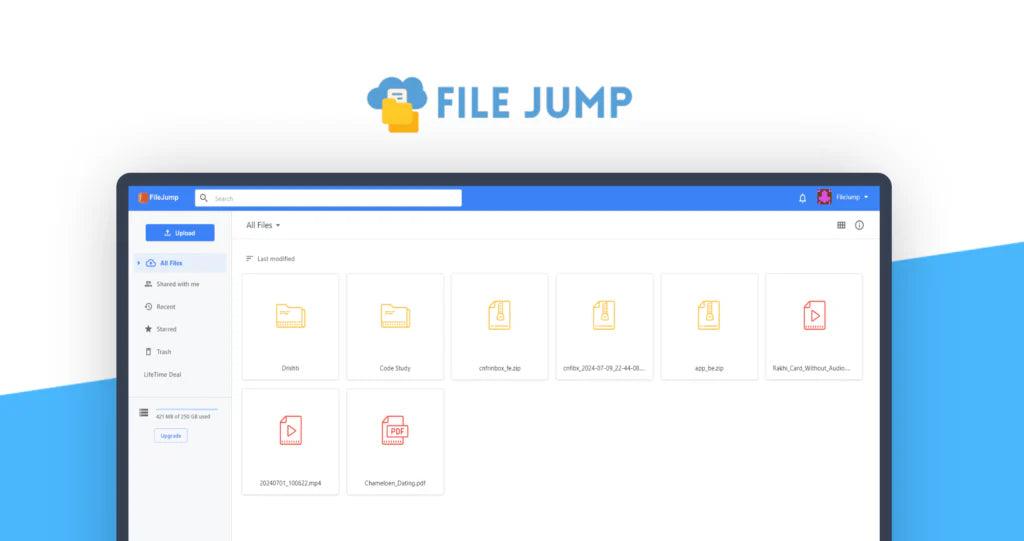Click the FileJump logo in header
Screen dimensions: 1024x541
click(x=159, y=198)
